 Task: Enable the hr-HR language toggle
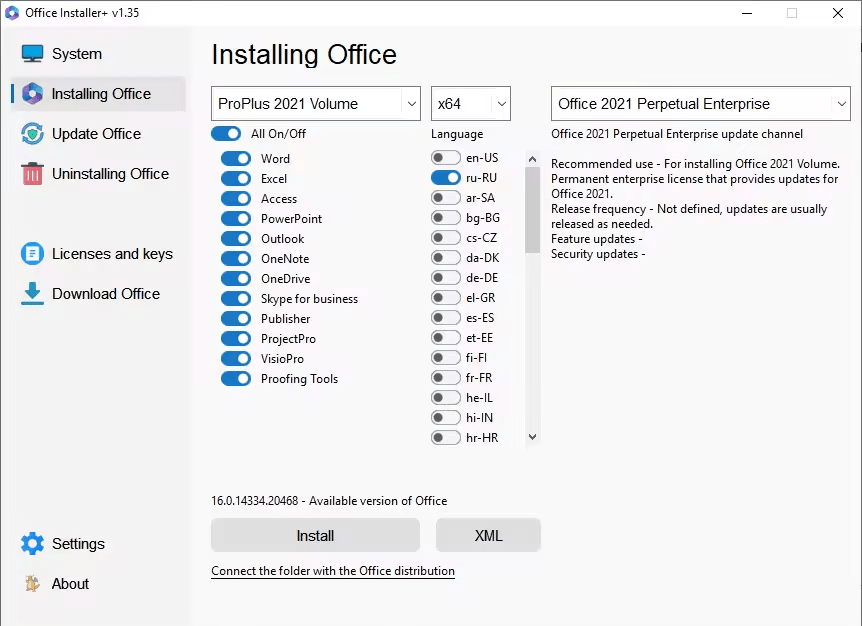click(x=446, y=437)
